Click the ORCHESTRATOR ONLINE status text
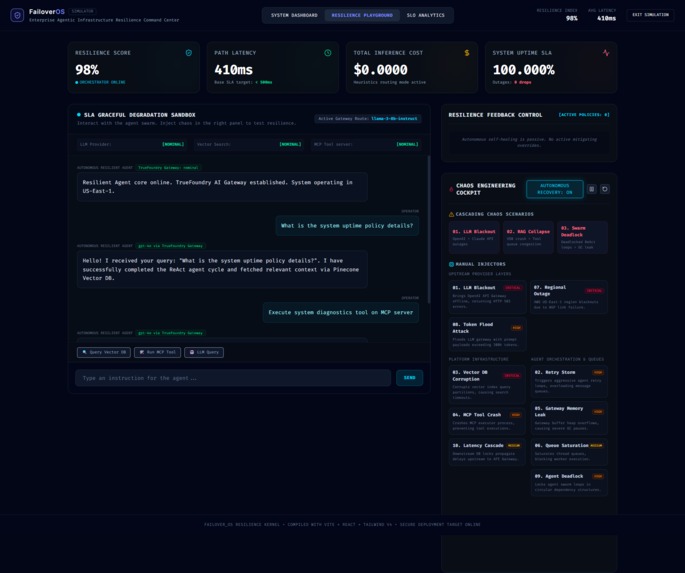Screen dimensions: 685x573 tap(102, 82)
